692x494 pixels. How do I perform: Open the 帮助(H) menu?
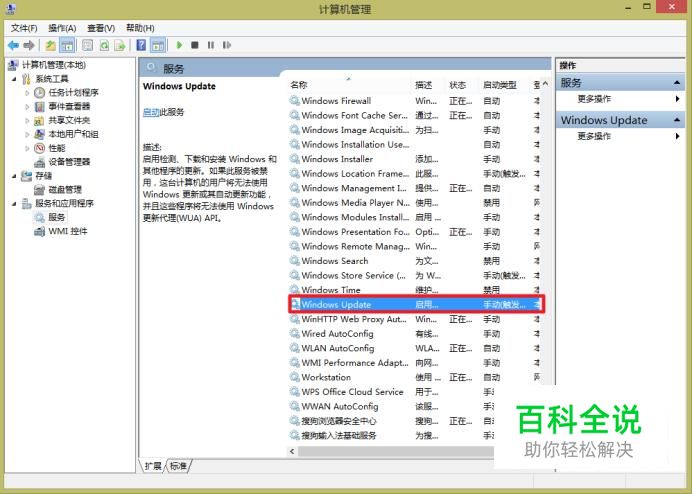point(140,28)
